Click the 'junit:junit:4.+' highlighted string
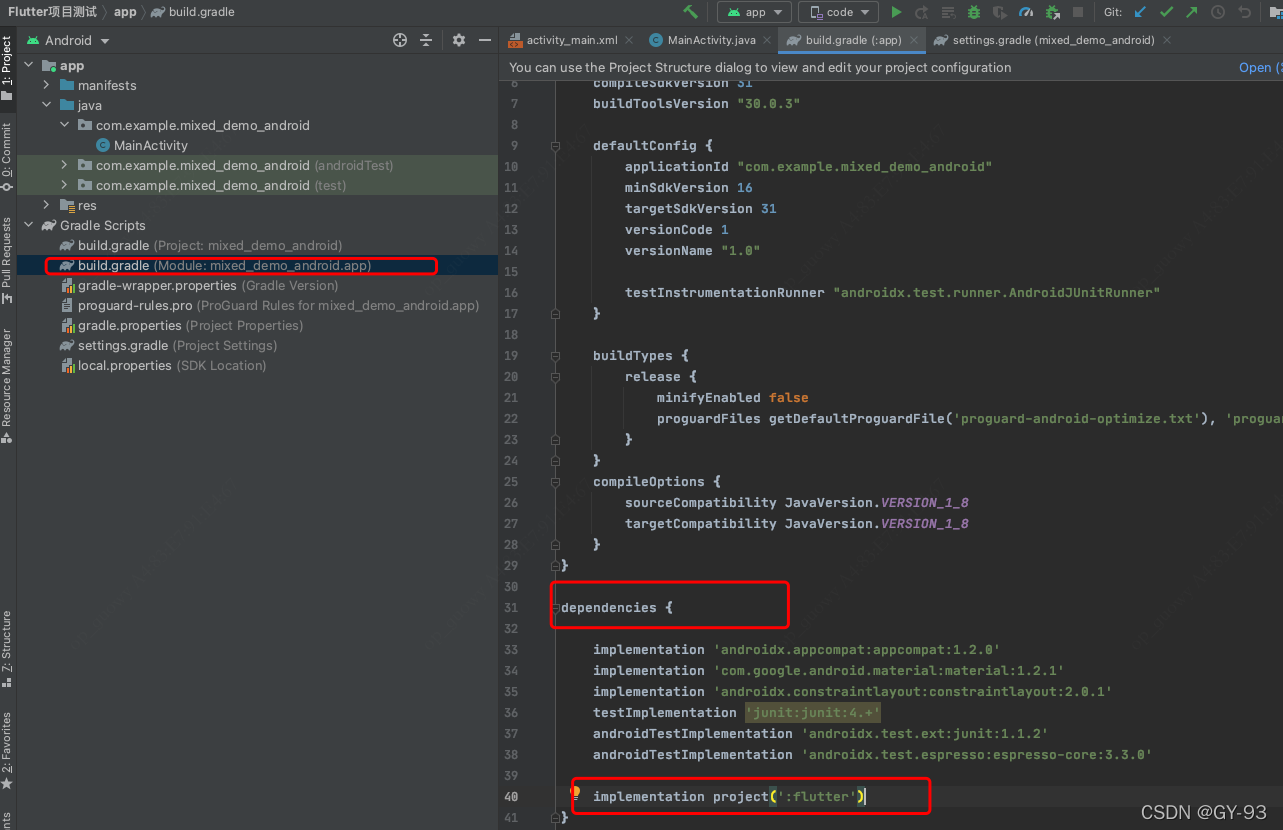Screen dimensions: 1283x830 812,712
